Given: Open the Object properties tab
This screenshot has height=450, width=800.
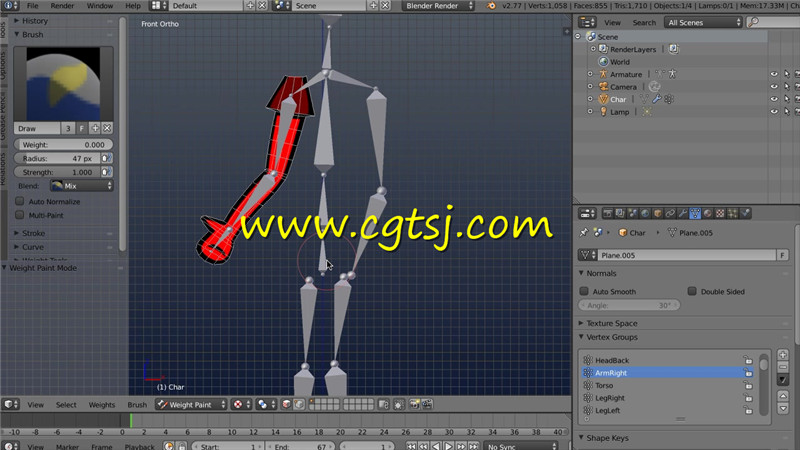Looking at the screenshot, I should coord(658,213).
